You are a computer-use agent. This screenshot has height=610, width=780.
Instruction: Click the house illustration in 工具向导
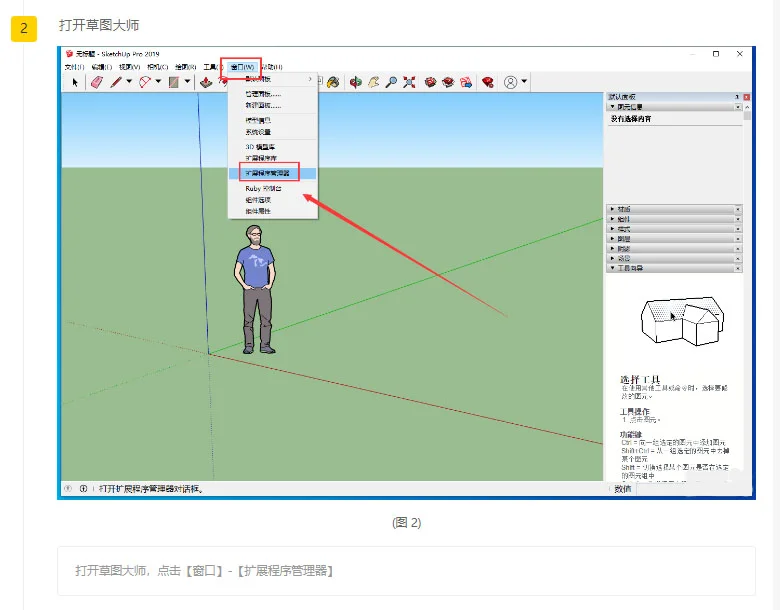coord(682,321)
